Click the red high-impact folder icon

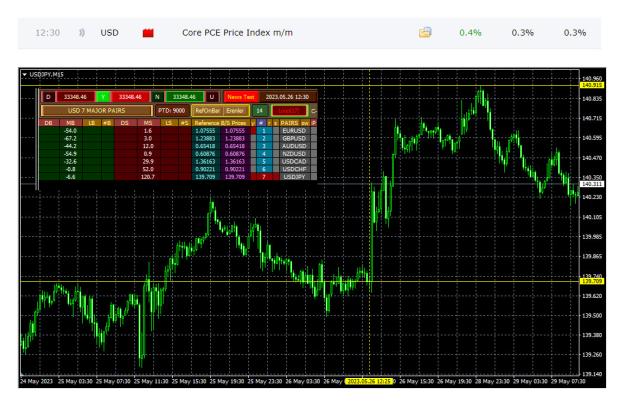[148, 33]
